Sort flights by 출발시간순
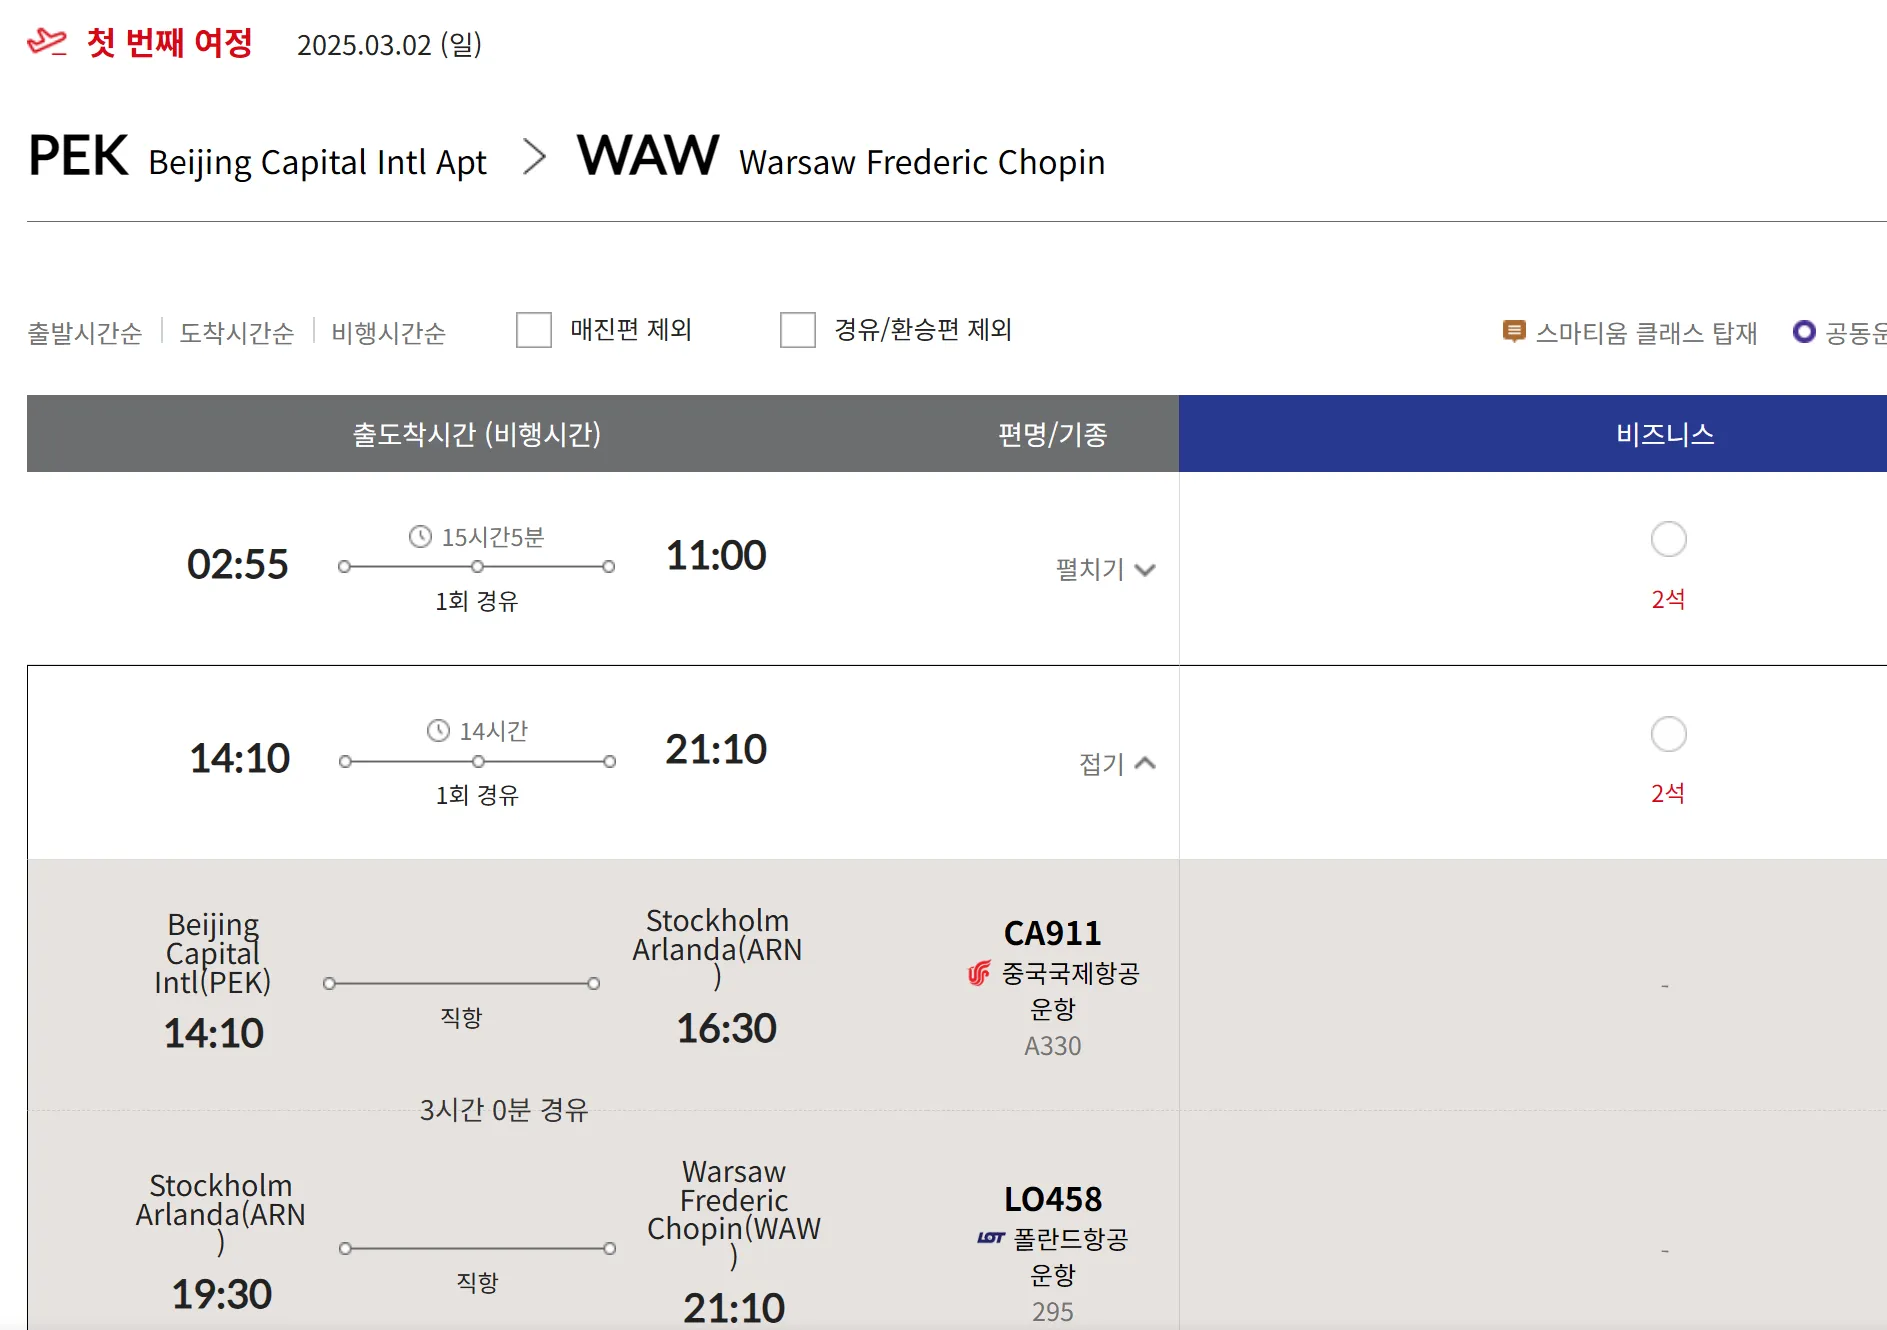The width and height of the screenshot is (1887, 1330). point(85,332)
